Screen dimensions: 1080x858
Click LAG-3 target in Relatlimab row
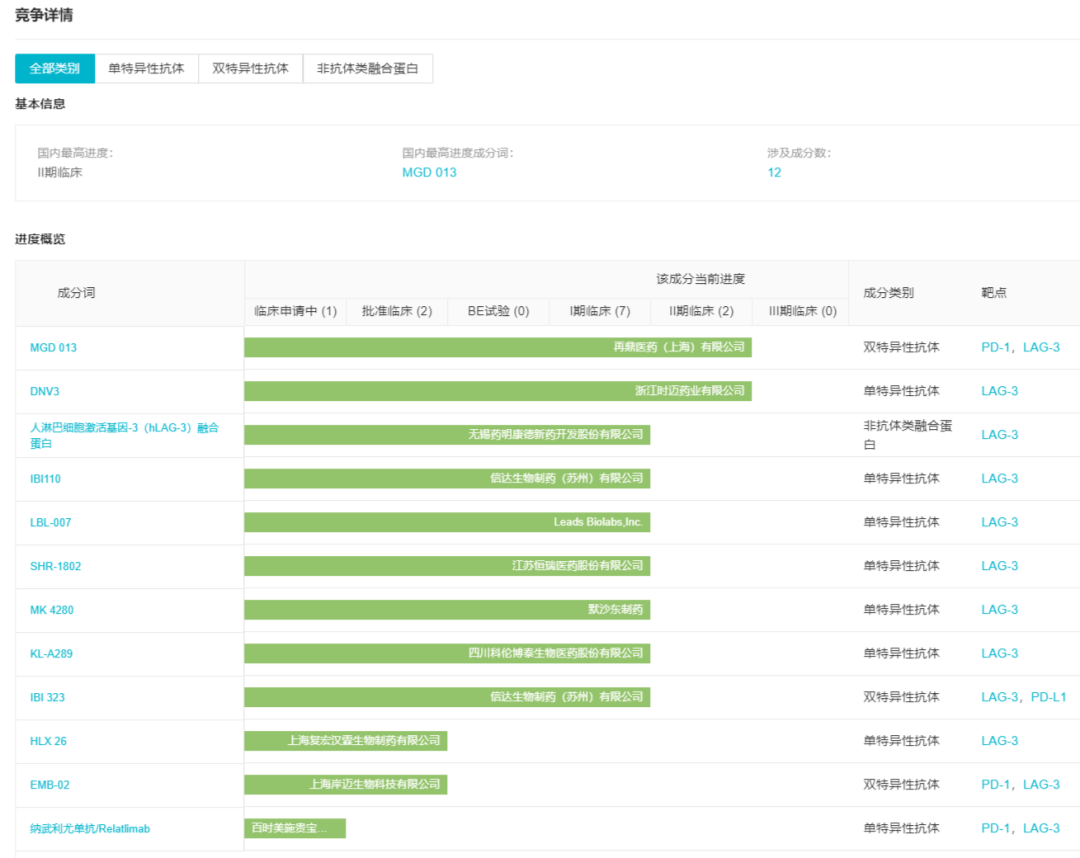tap(1041, 828)
